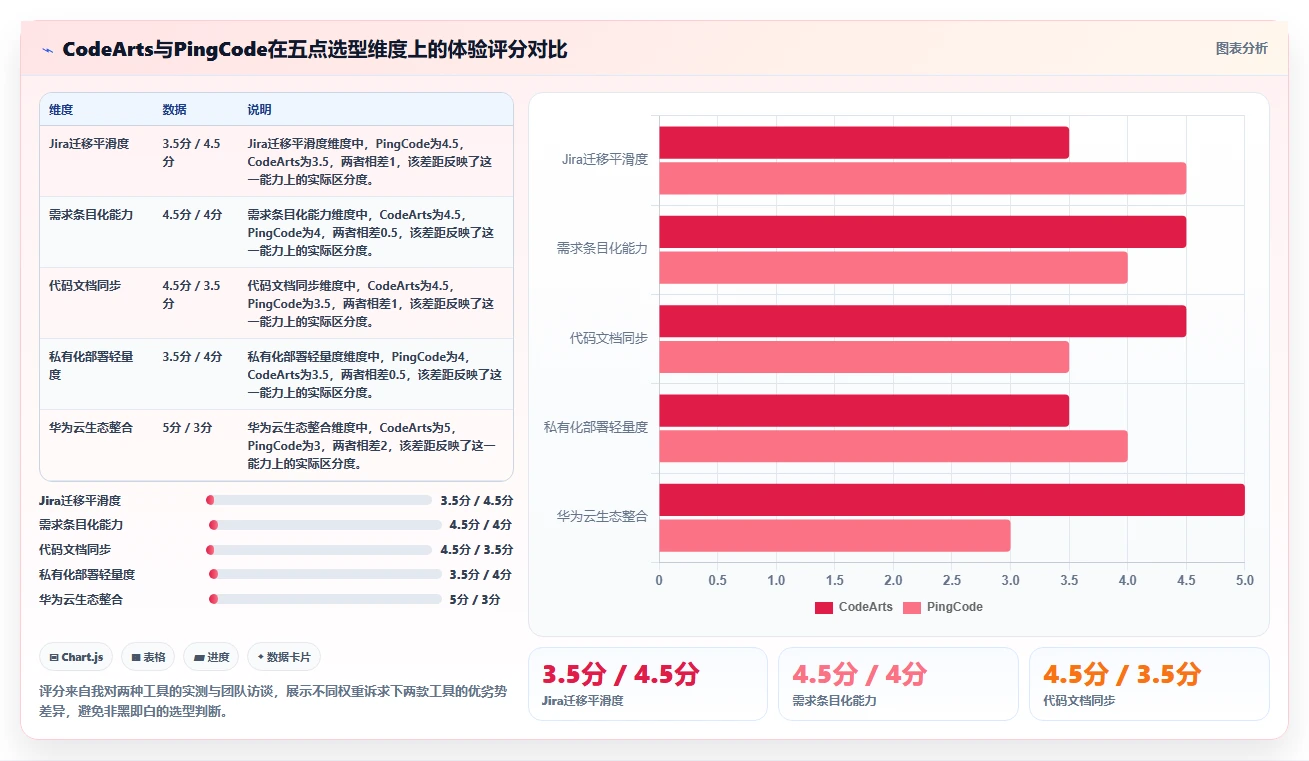The image size is (1309, 761).
Task: Click the lightning icon before the page title
Action: 47,50
